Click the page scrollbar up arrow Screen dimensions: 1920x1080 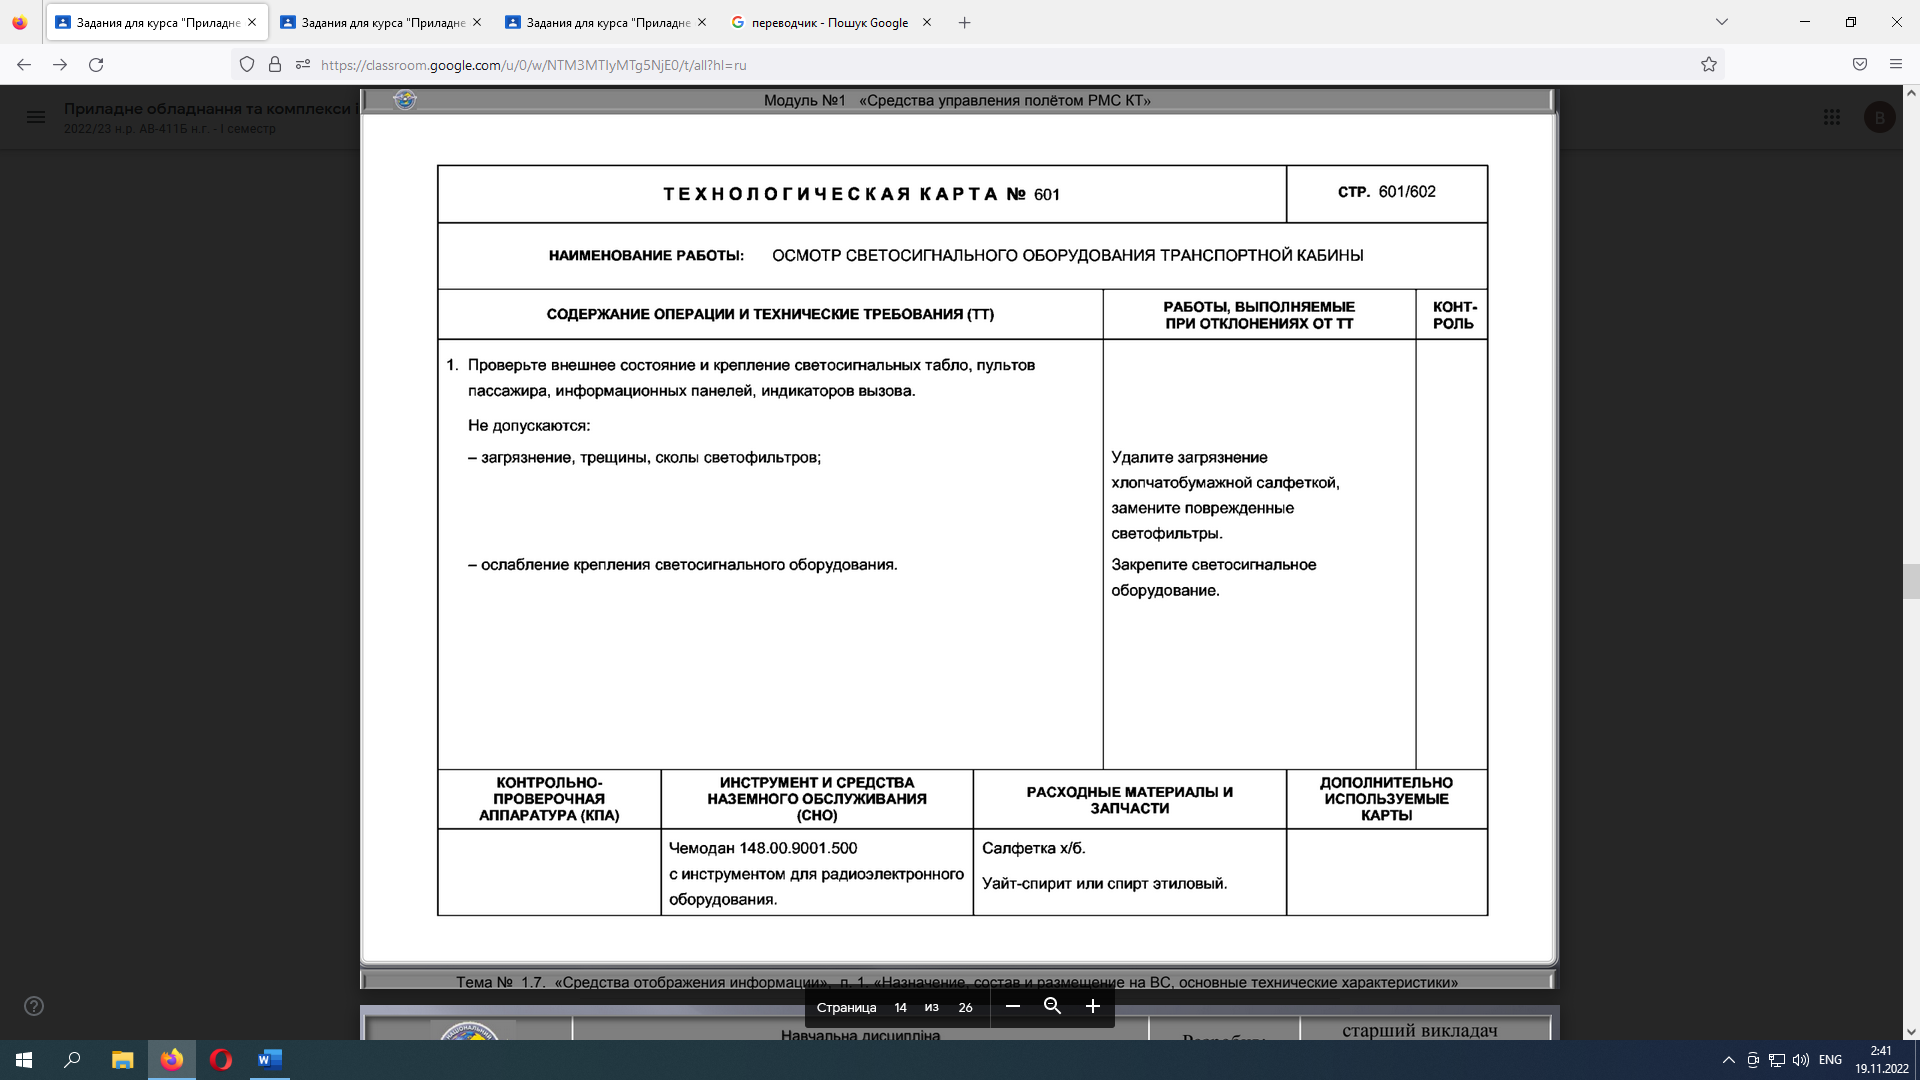(1911, 93)
